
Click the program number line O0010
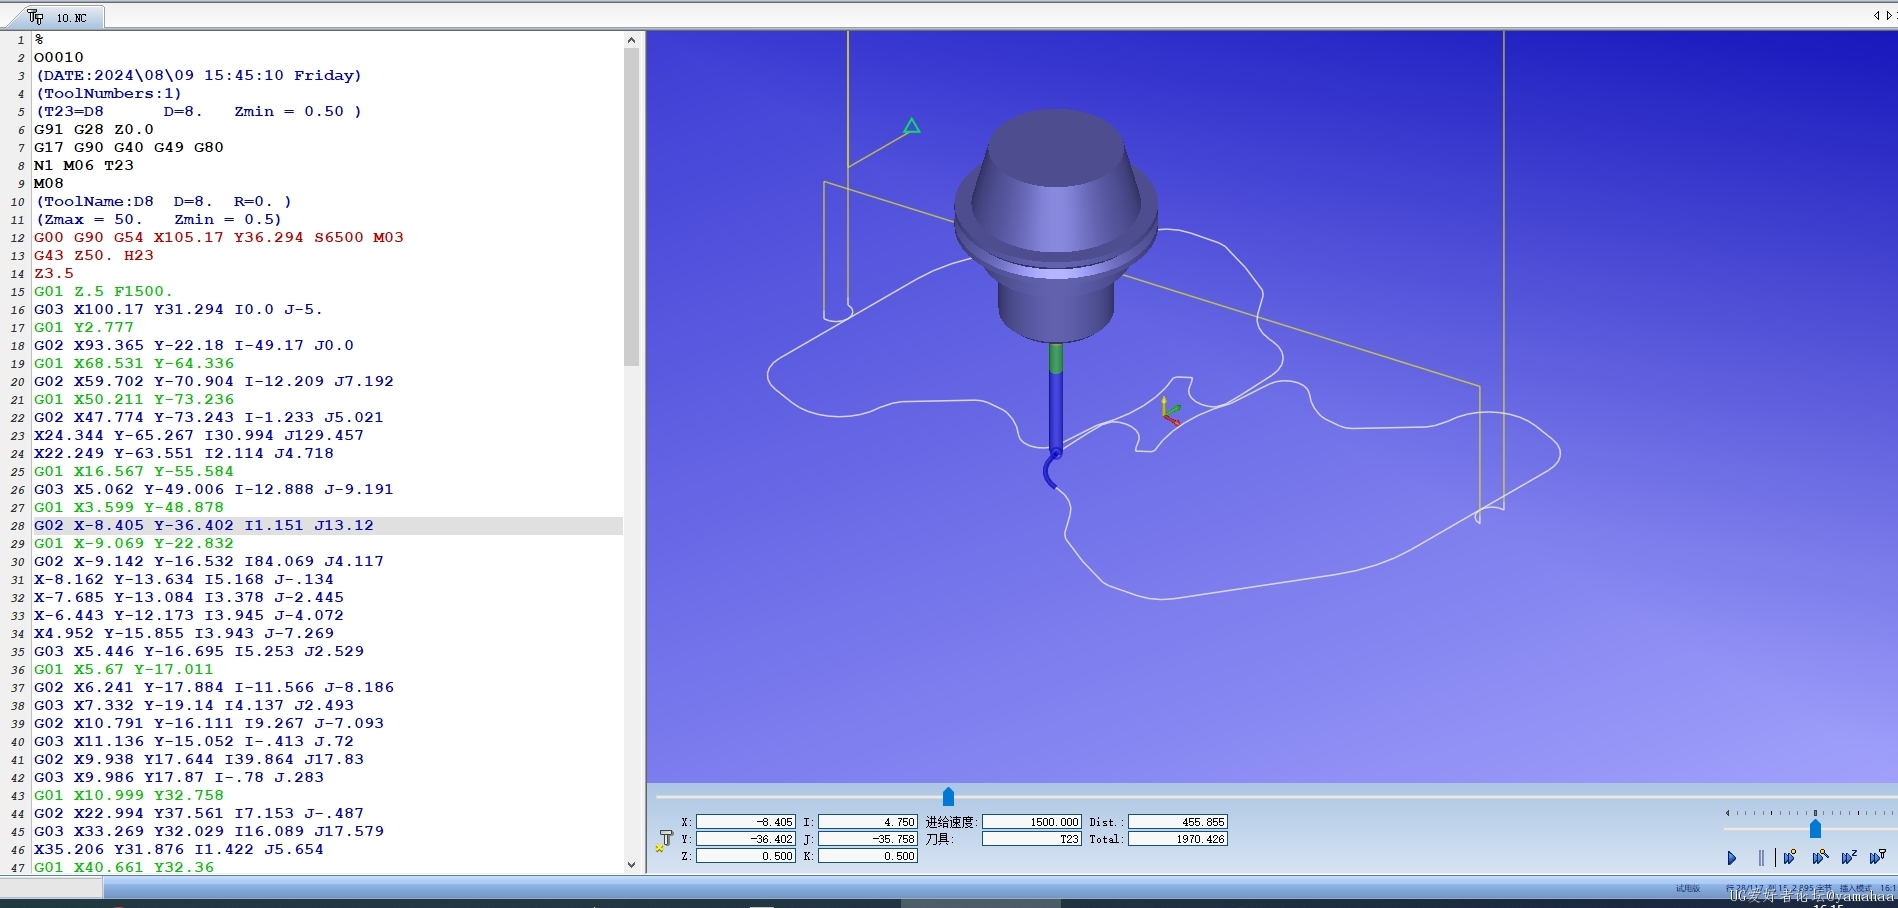coord(59,57)
